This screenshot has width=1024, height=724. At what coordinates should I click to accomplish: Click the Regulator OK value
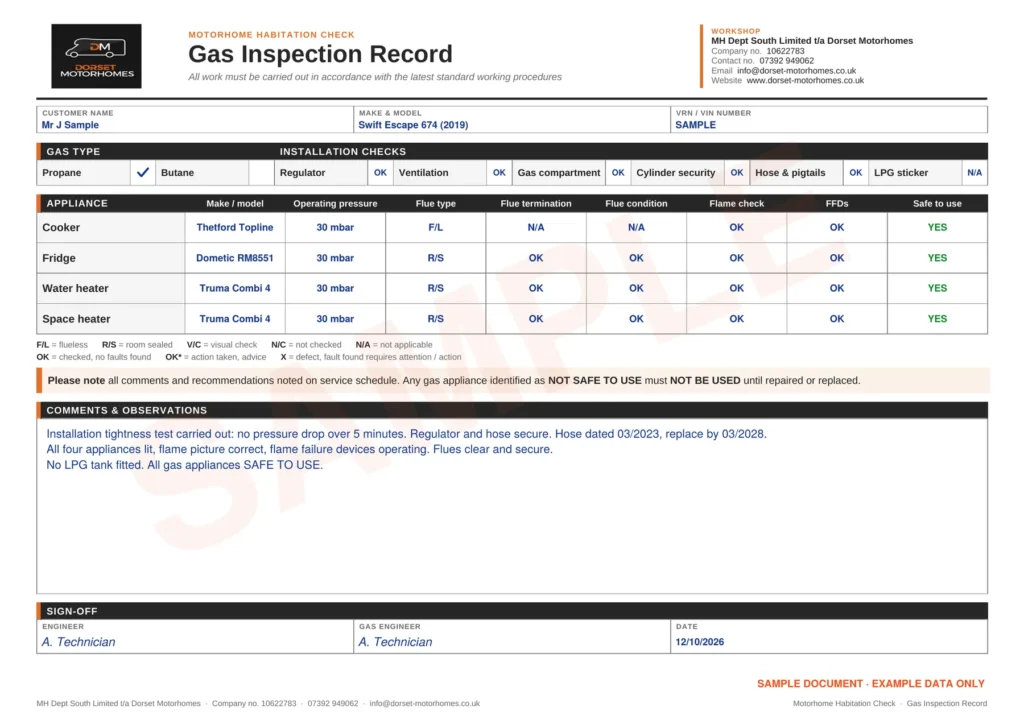tap(380, 172)
